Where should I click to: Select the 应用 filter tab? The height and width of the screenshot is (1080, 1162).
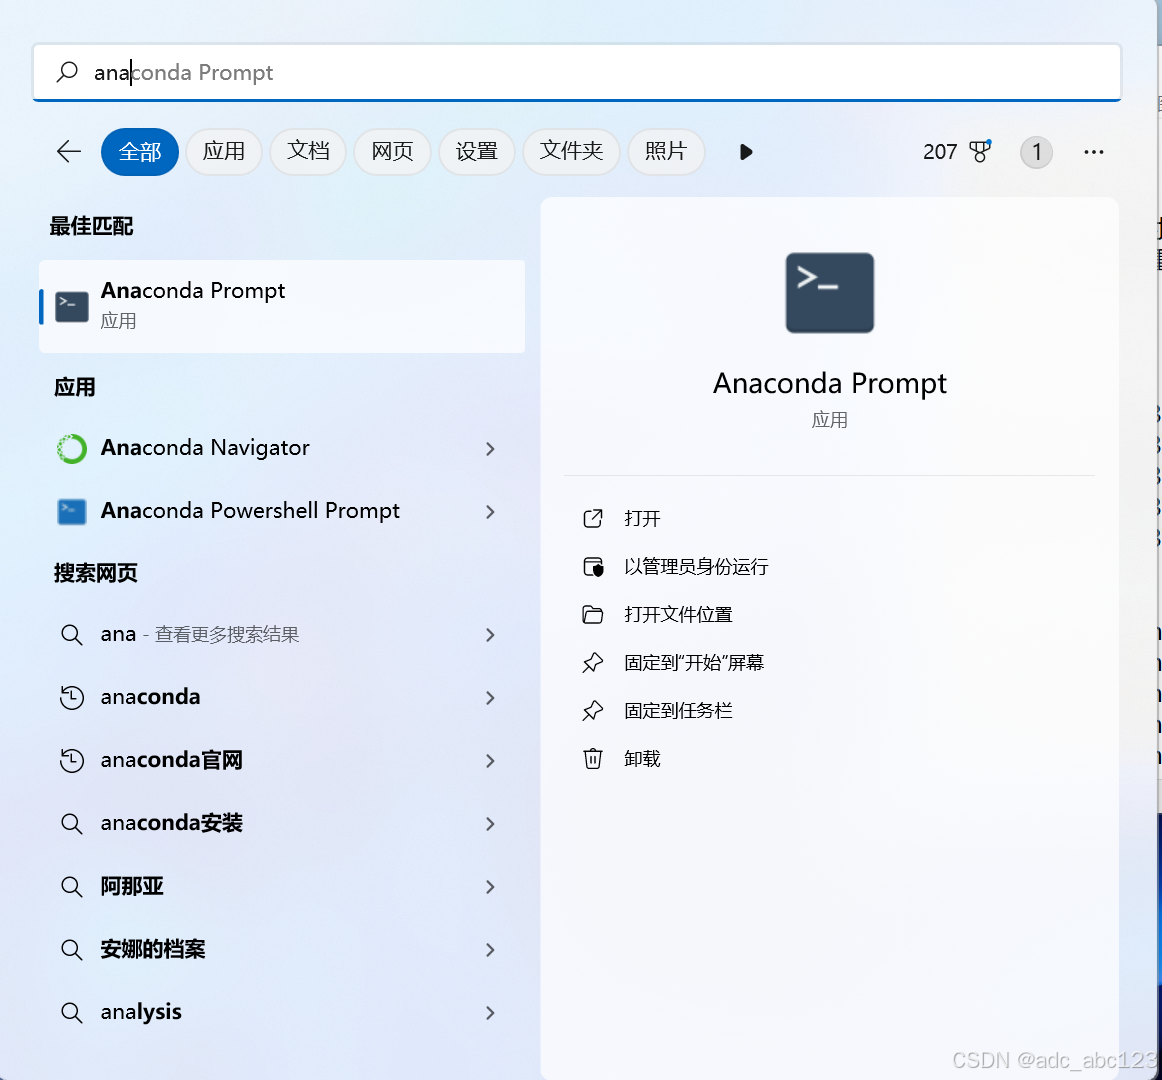pos(224,152)
